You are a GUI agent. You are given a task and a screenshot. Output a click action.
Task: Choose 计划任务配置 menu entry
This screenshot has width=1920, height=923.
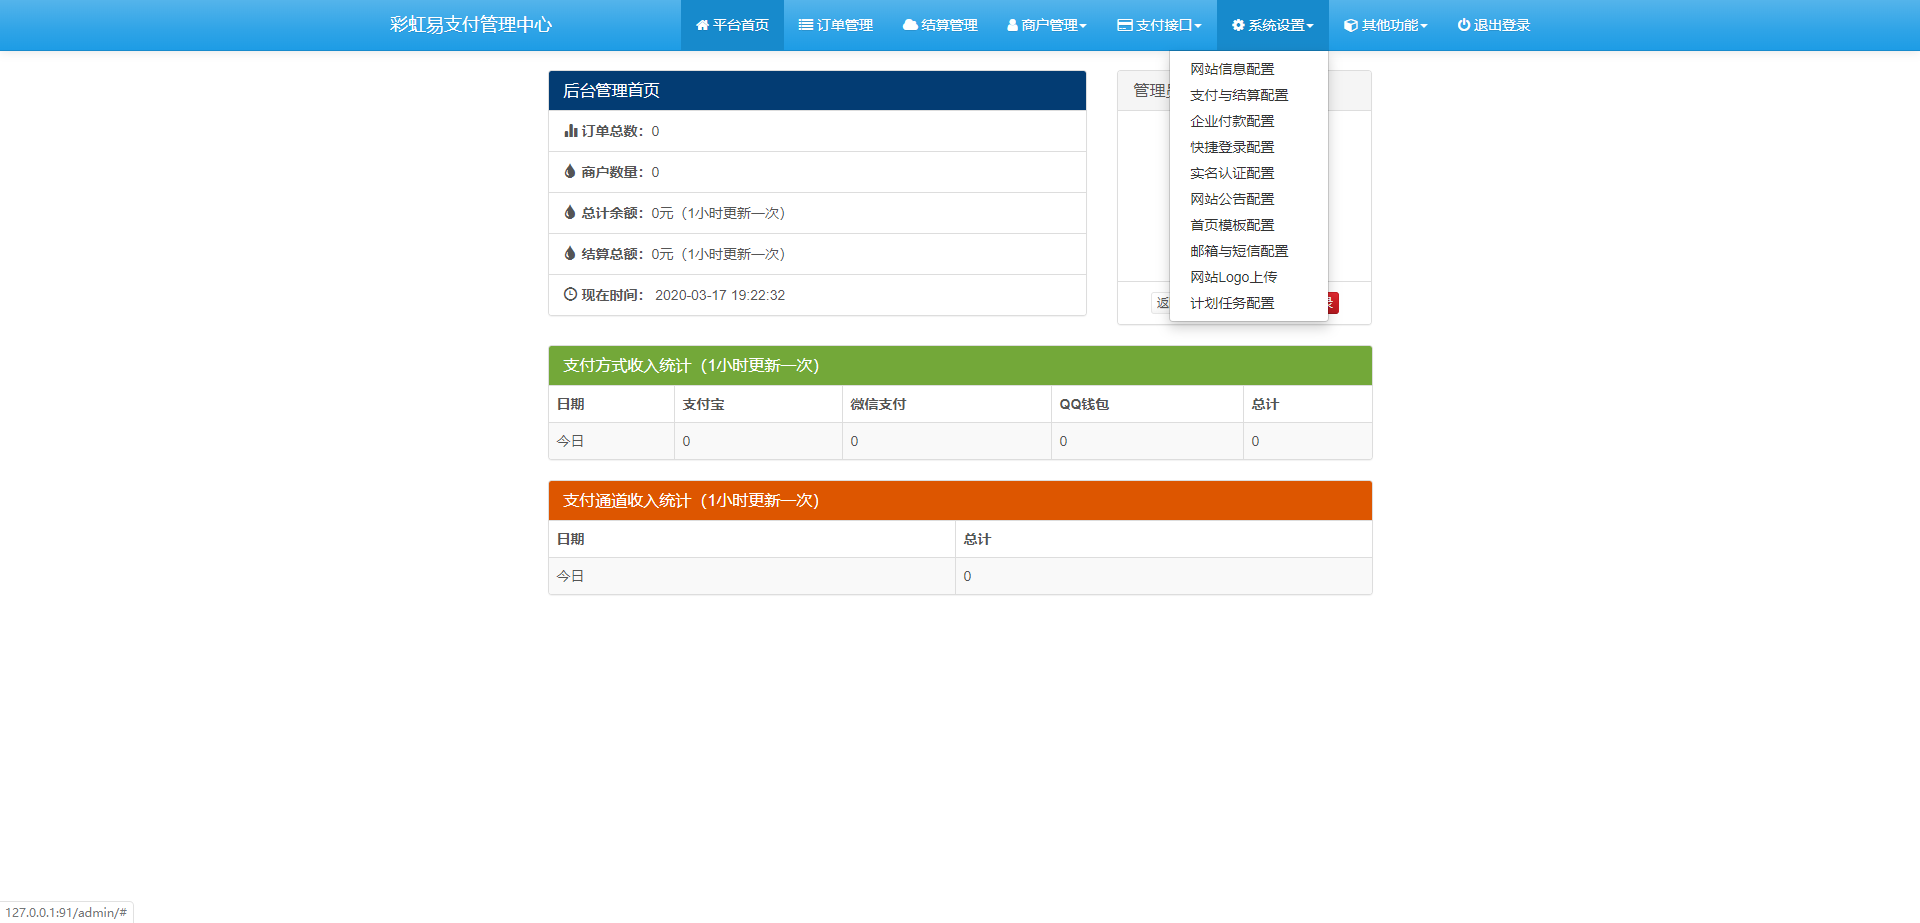point(1231,303)
